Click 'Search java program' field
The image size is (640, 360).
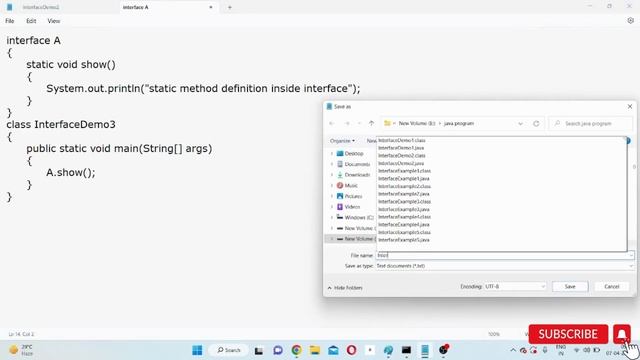tap(591, 123)
